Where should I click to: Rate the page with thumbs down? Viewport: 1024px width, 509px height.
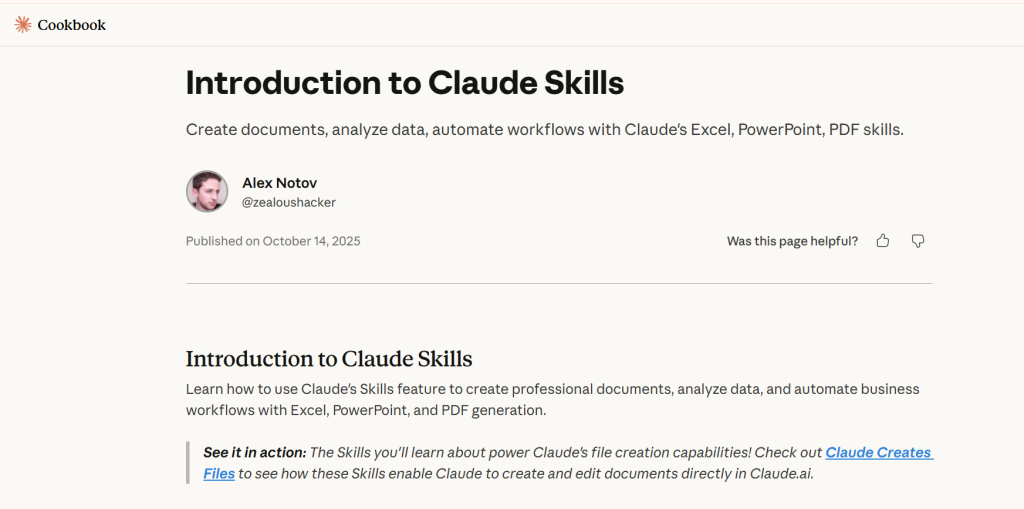pyautogui.click(x=918, y=241)
